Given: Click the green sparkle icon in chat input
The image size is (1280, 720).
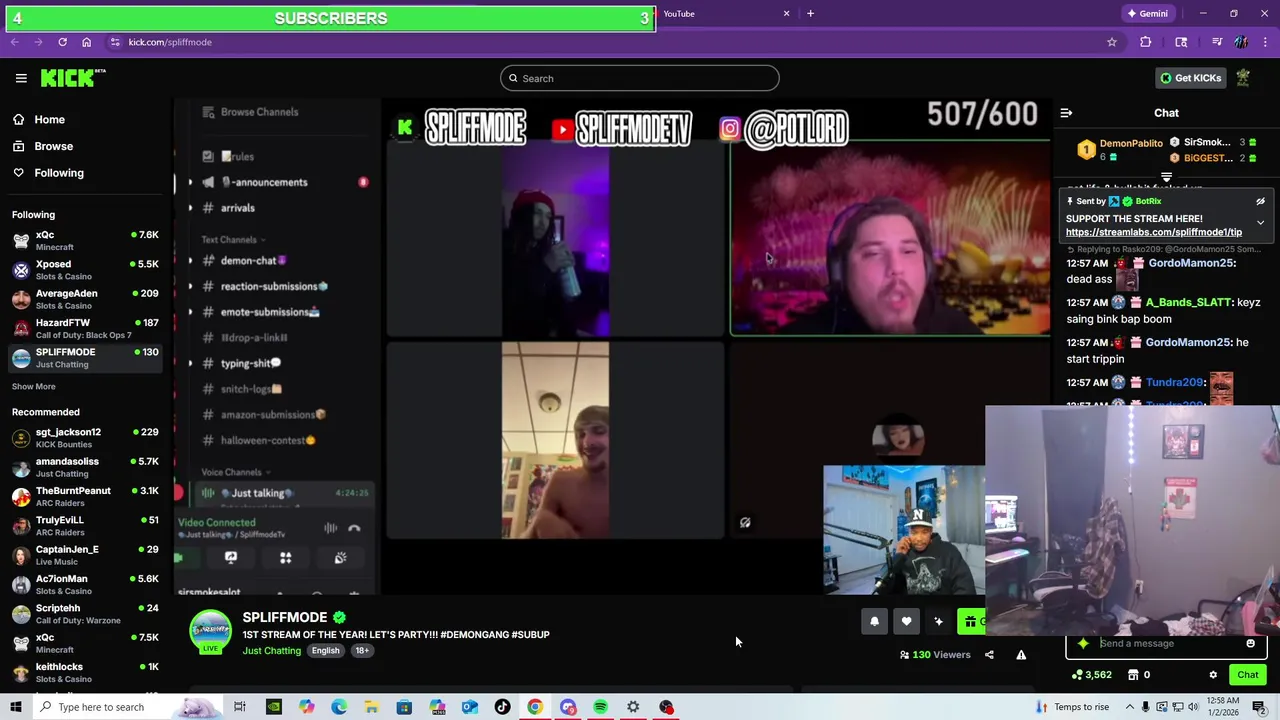Looking at the screenshot, I should 1083,643.
